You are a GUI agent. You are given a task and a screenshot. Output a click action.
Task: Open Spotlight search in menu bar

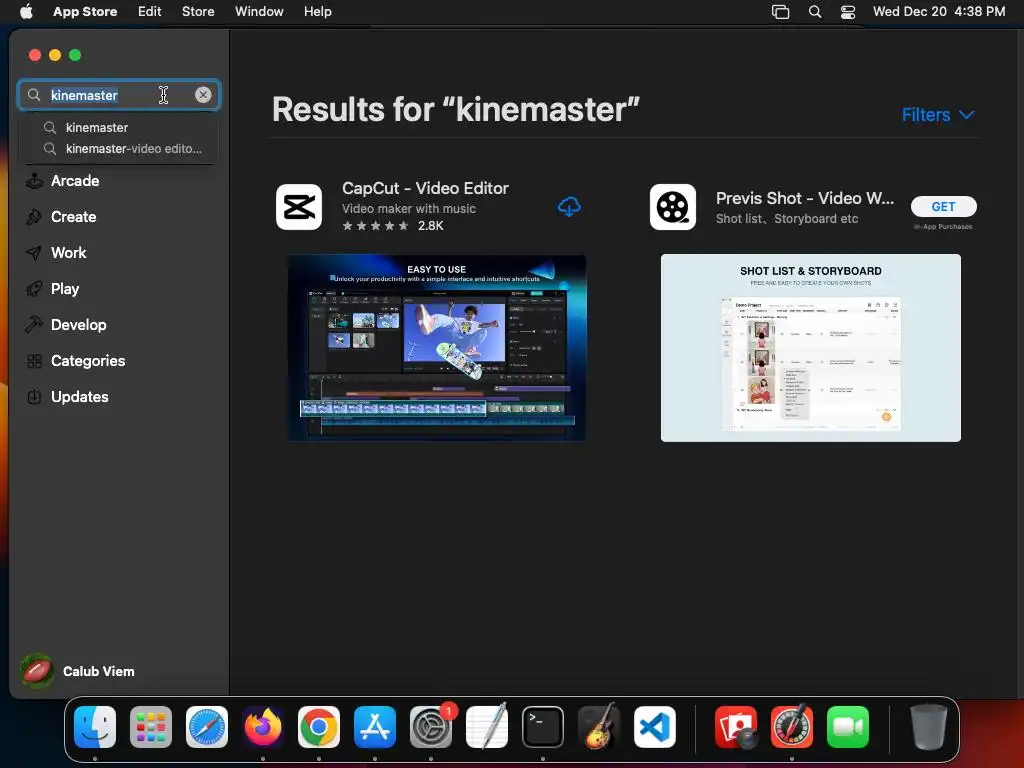815,12
